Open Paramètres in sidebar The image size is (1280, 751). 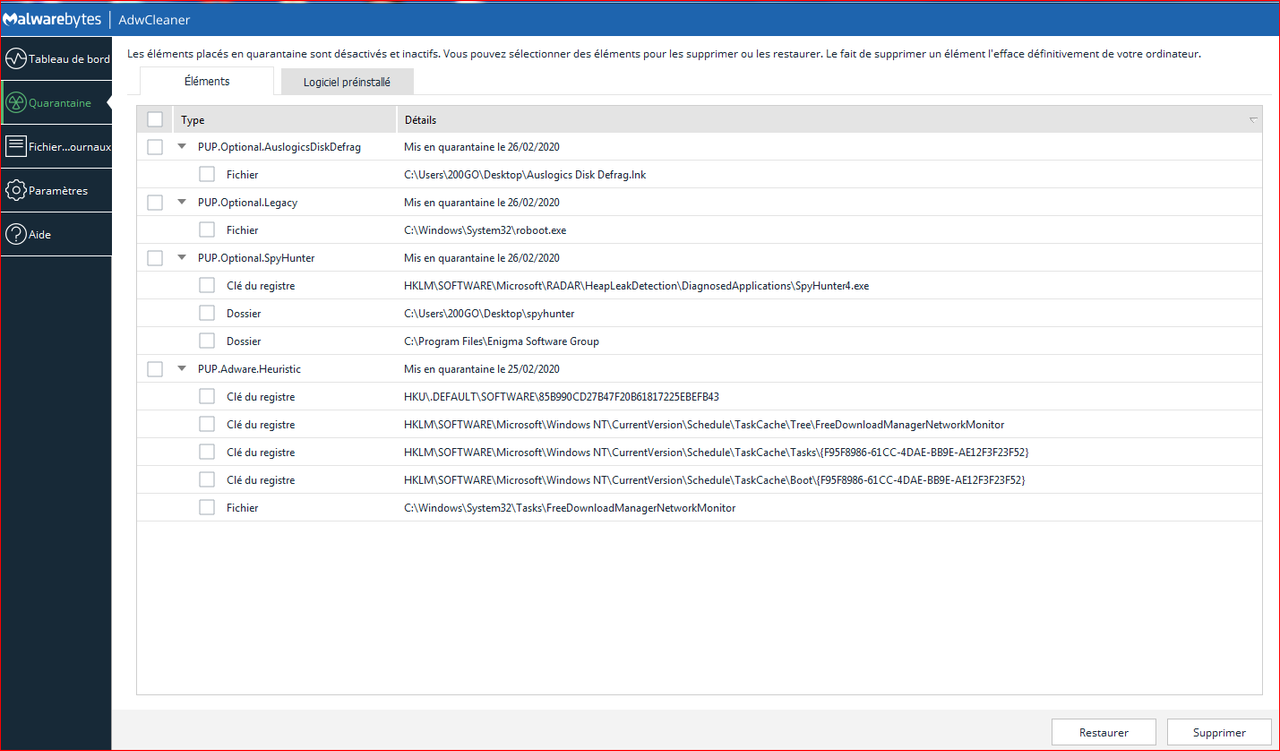click(55, 191)
